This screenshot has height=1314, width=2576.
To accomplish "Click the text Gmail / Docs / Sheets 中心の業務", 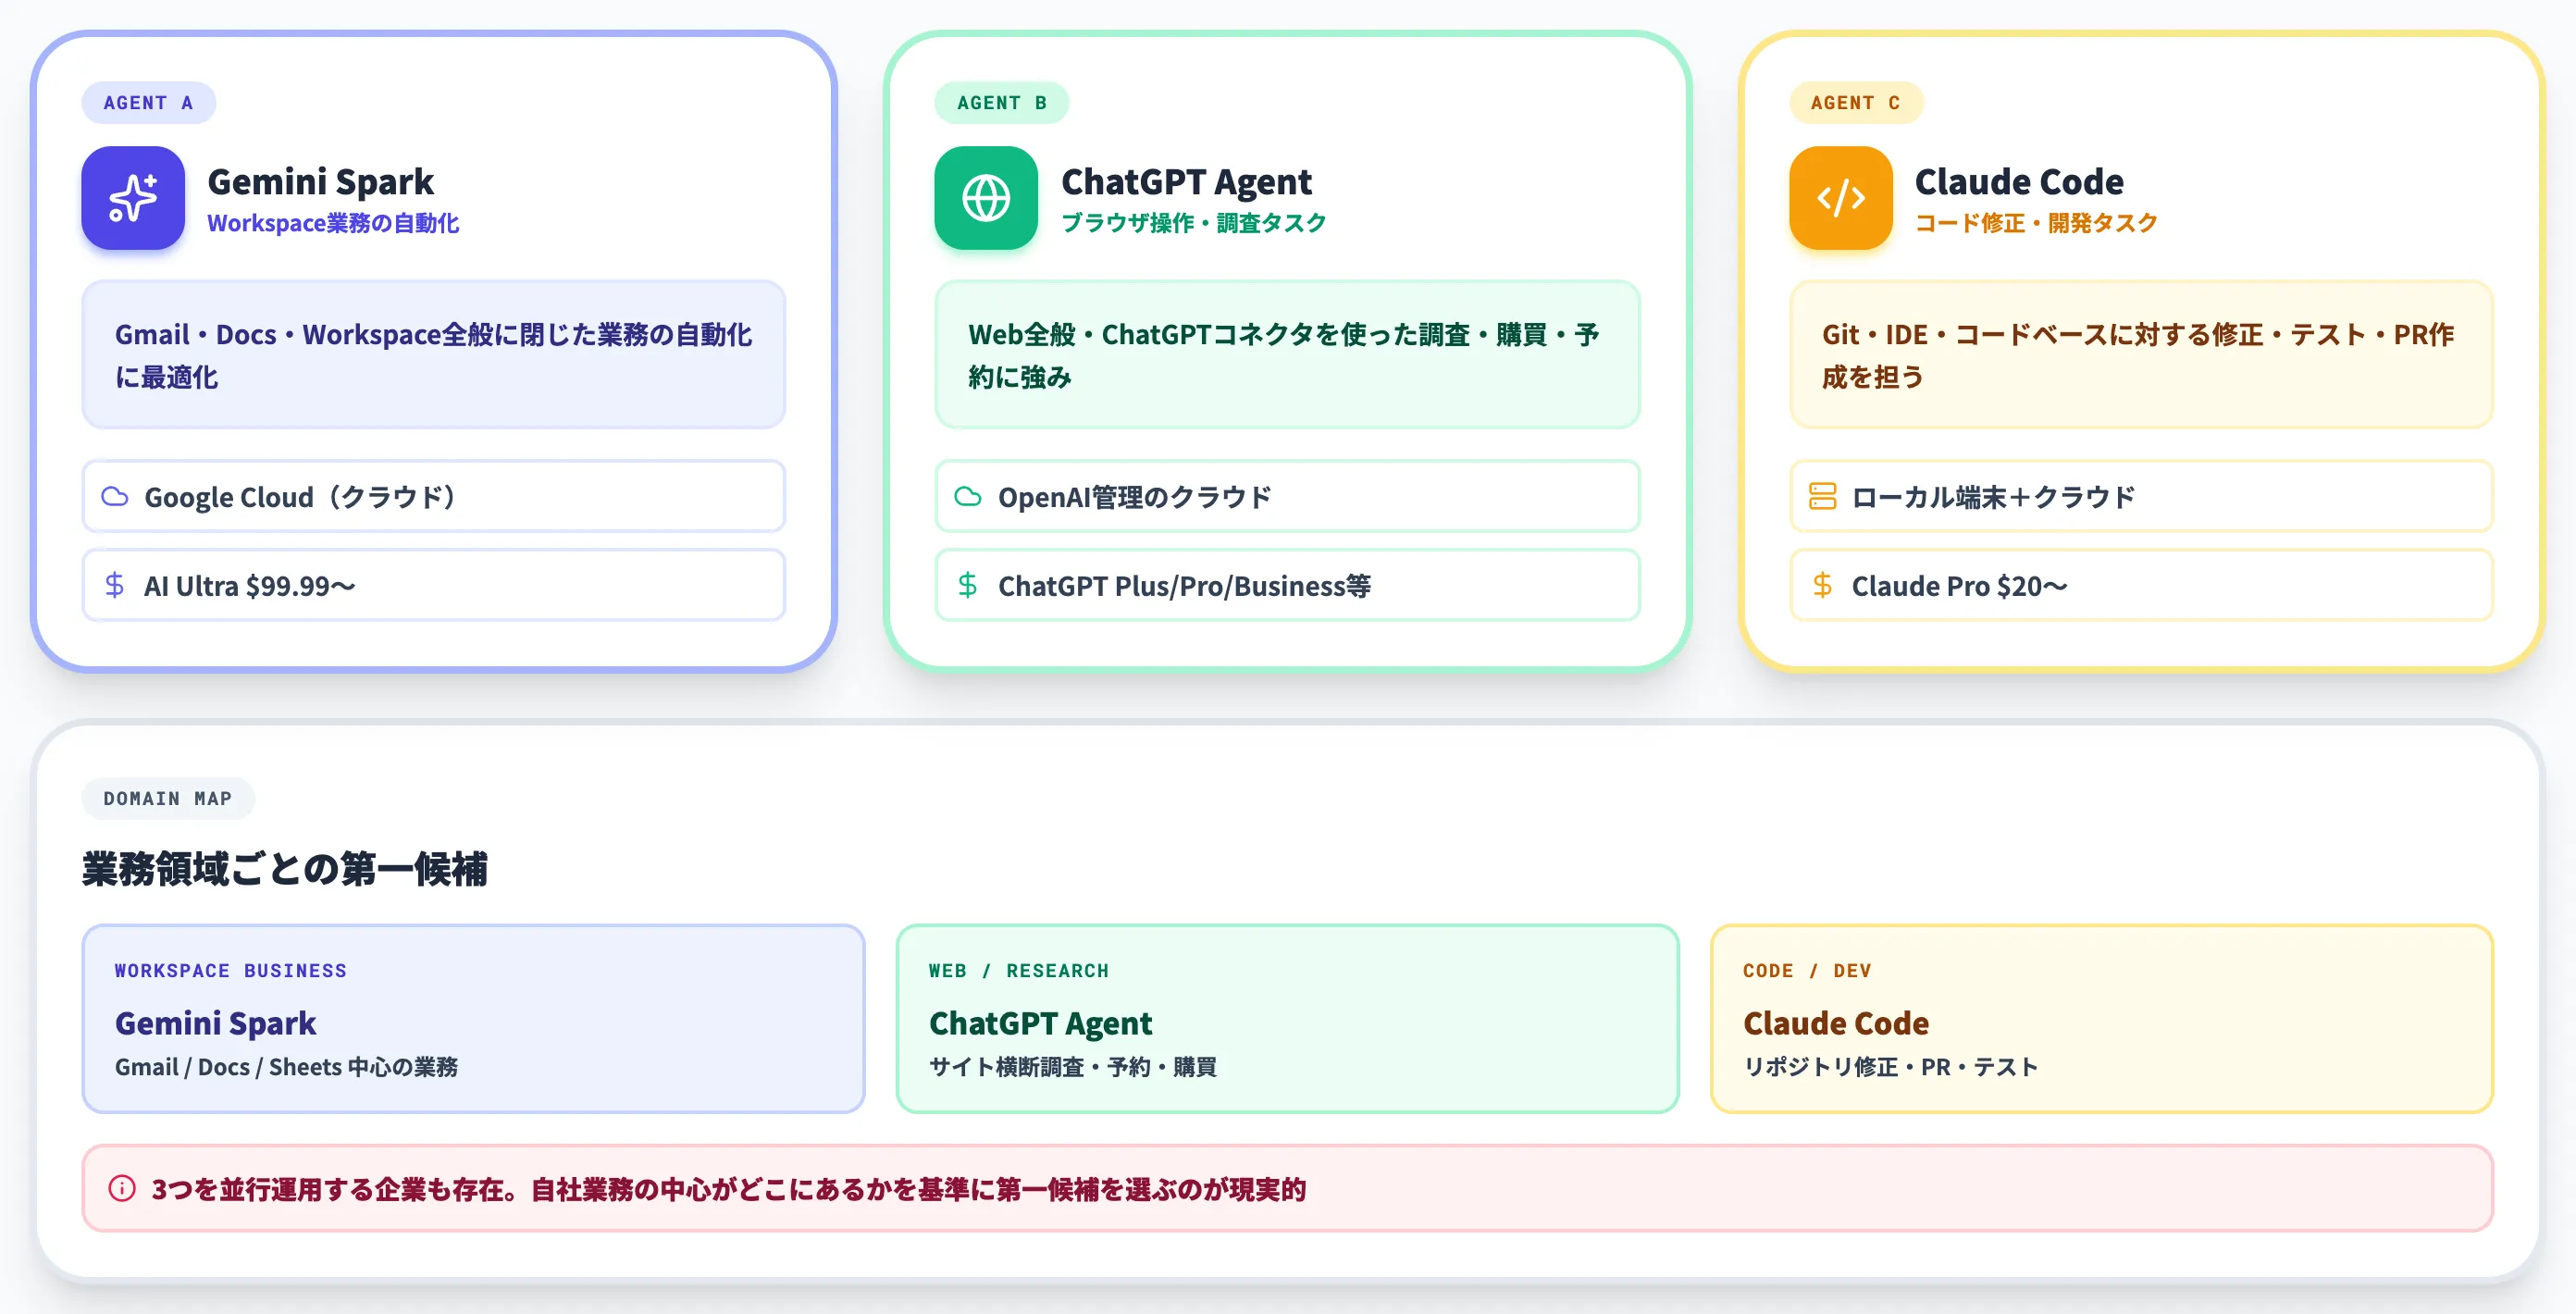I will pos(286,1067).
